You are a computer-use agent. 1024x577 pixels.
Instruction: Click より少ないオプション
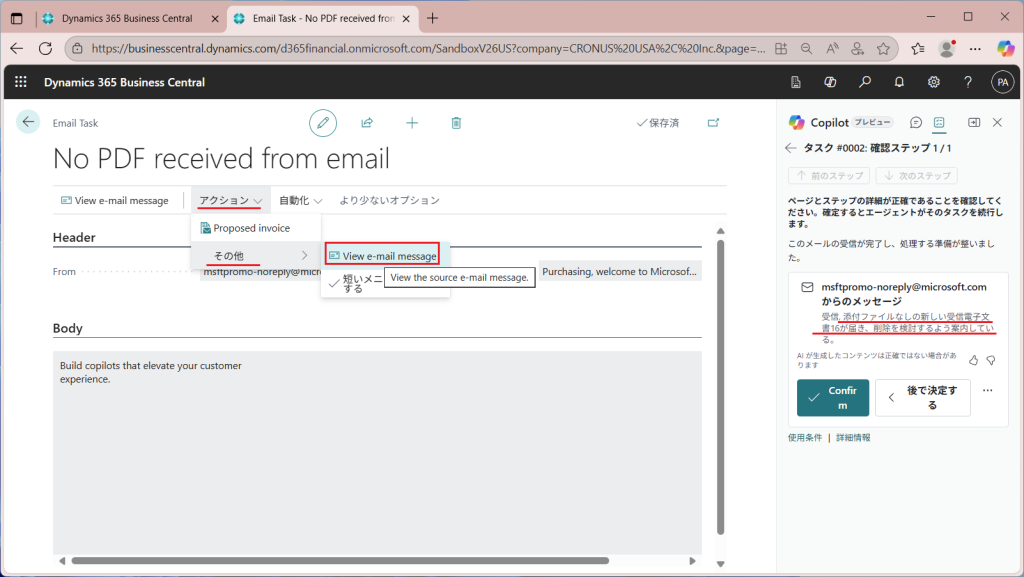(x=389, y=200)
